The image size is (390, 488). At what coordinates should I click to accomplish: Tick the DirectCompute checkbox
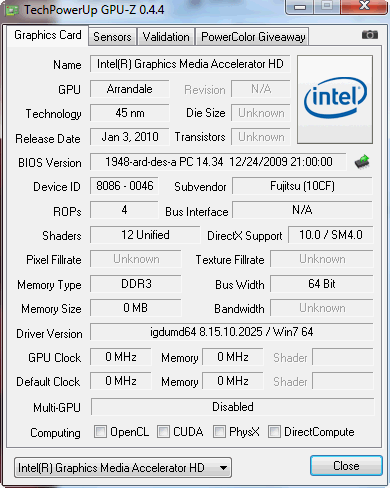coord(274,432)
